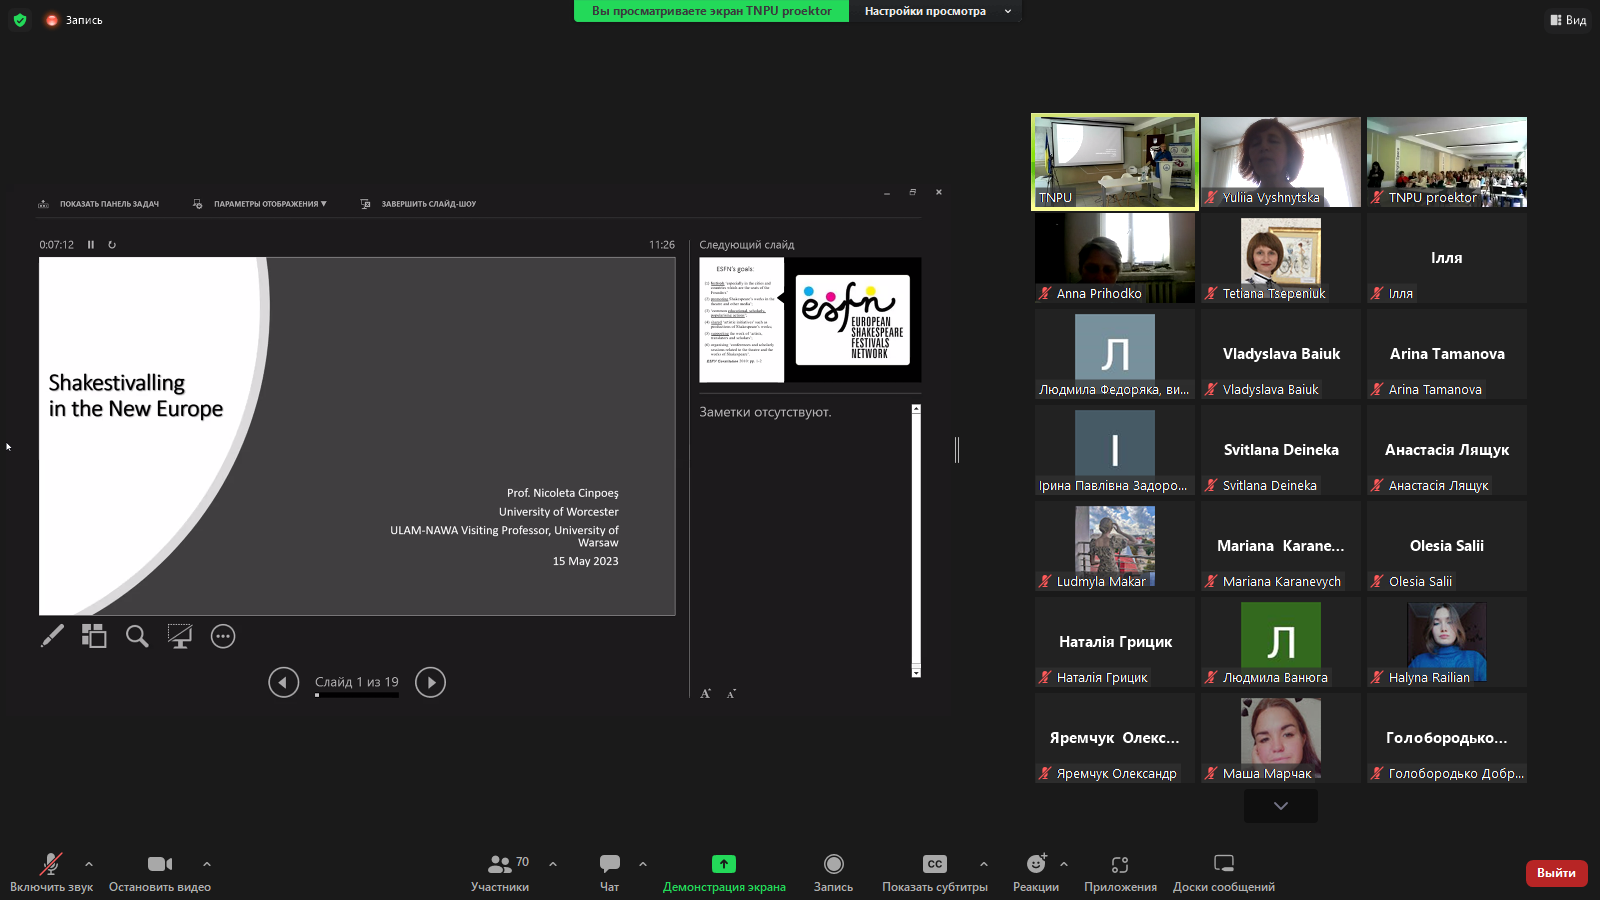The height and width of the screenshot is (900, 1600).
Task: Click the notes panel vertical scrollbar
Action: 916,540
